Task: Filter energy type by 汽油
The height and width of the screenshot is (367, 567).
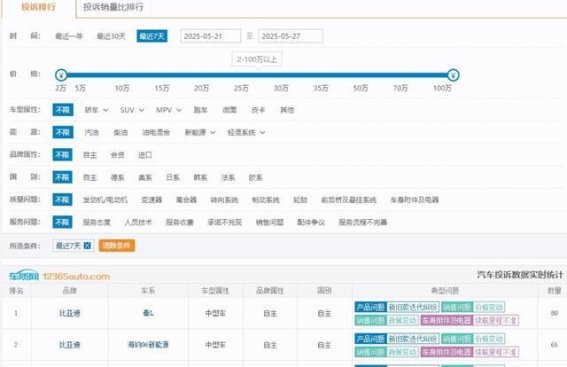Action: point(91,132)
